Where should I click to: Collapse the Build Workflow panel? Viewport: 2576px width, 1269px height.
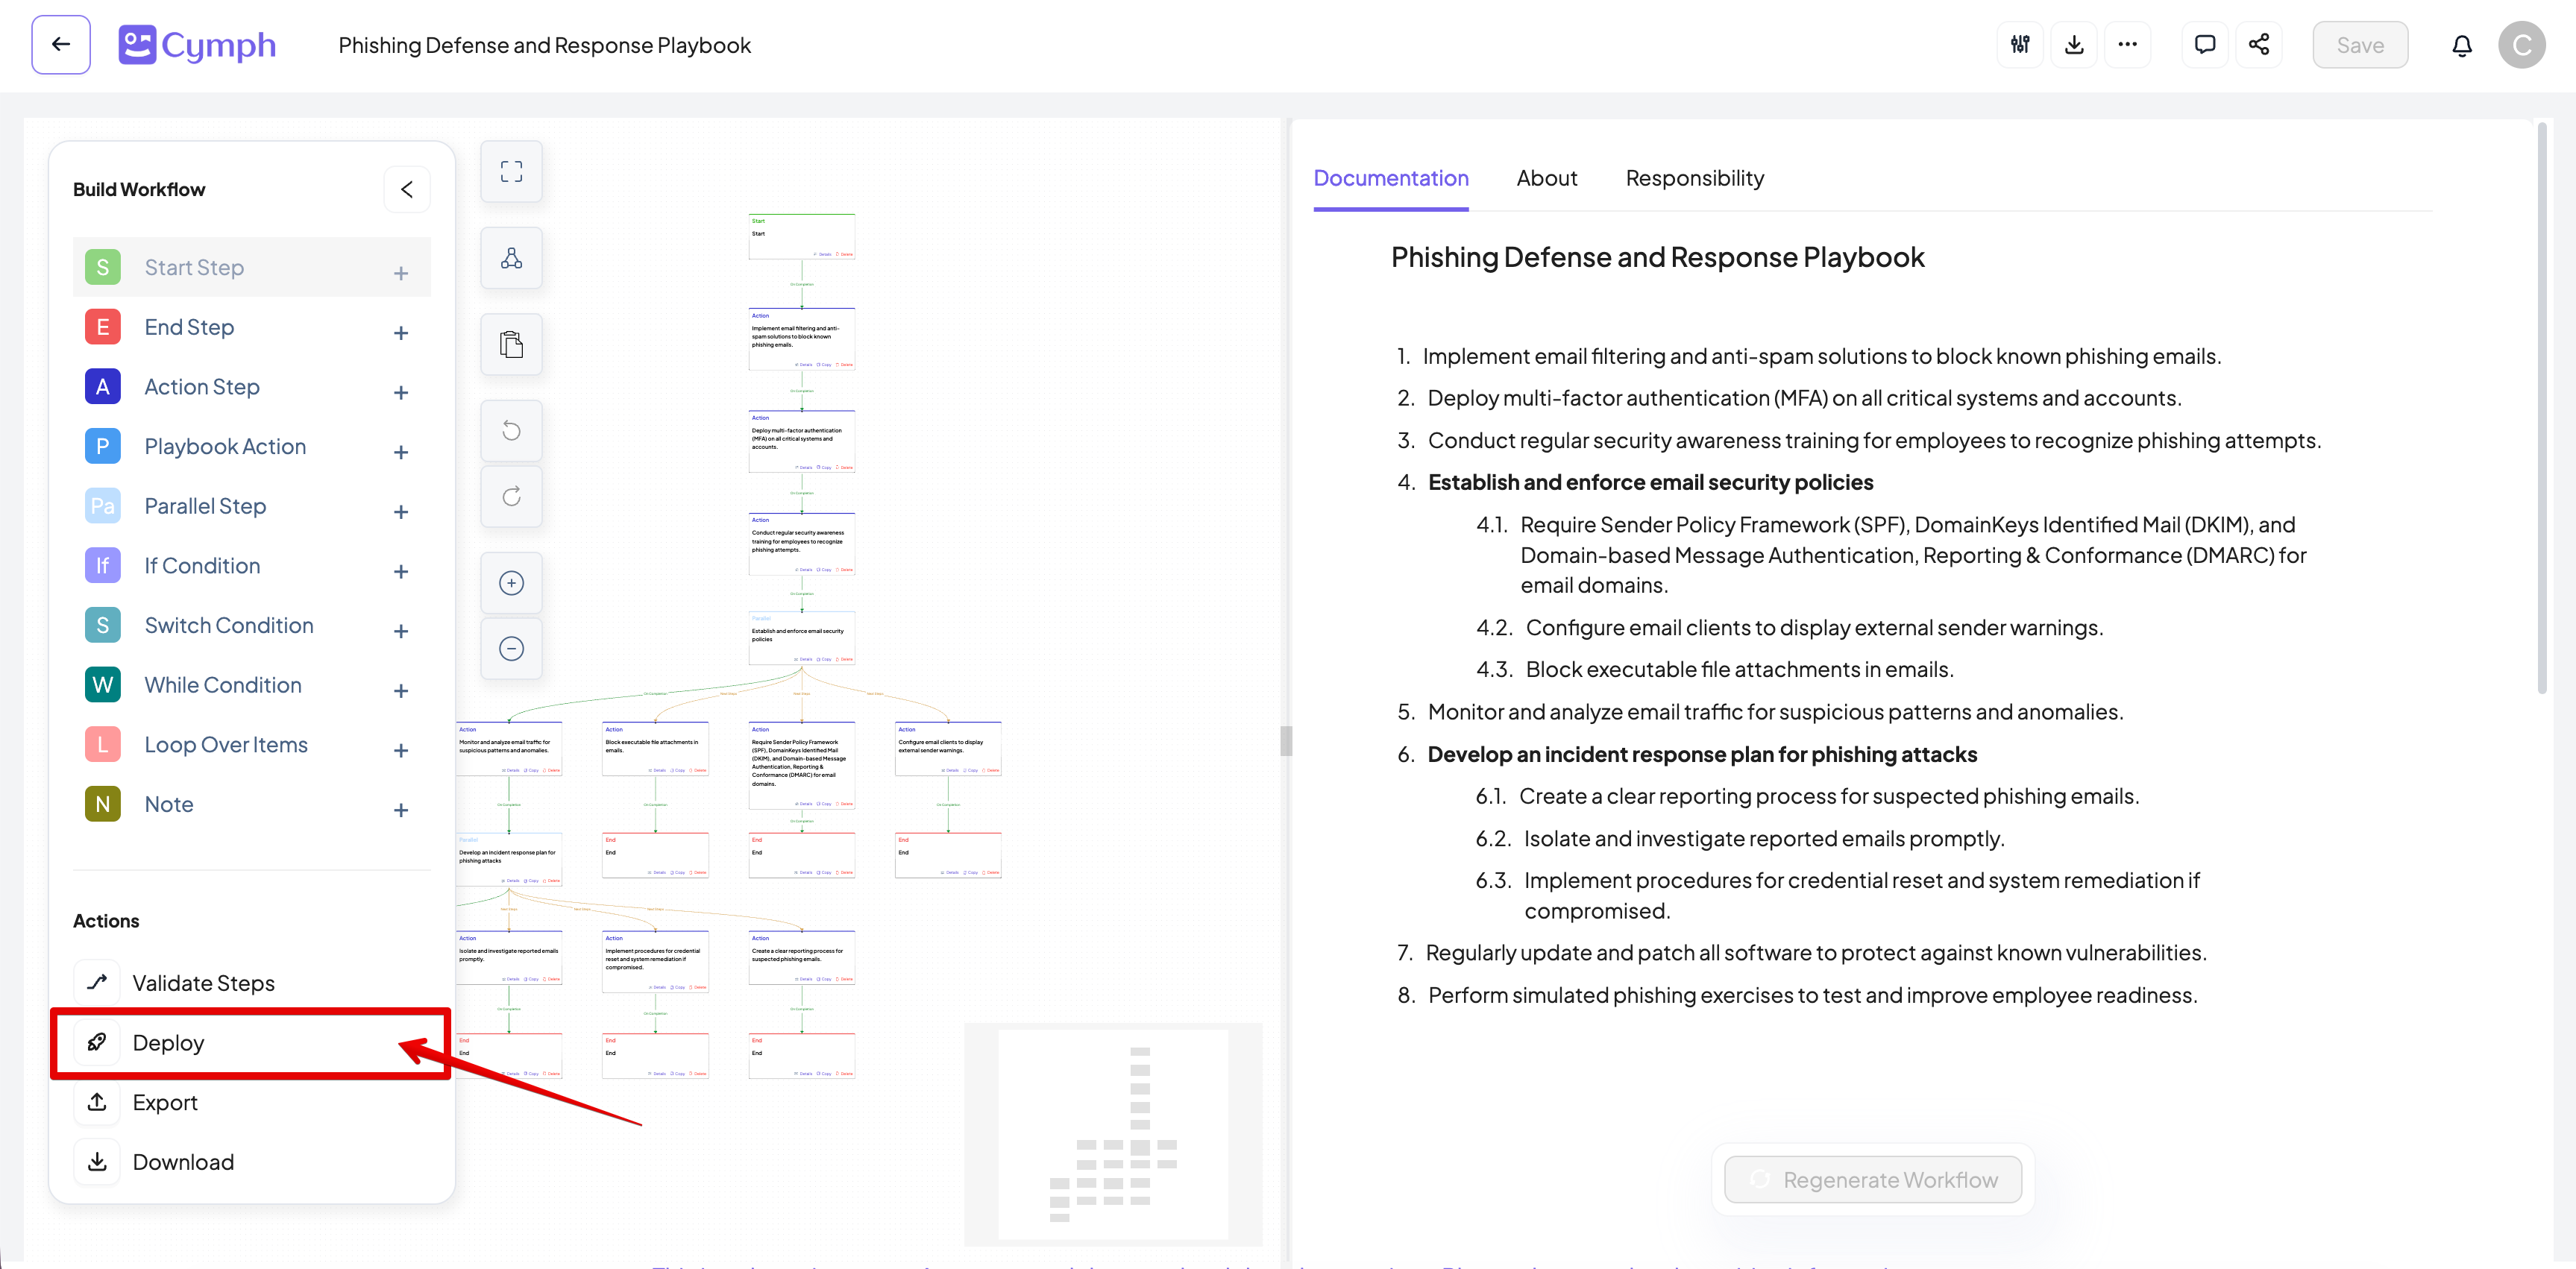407,189
